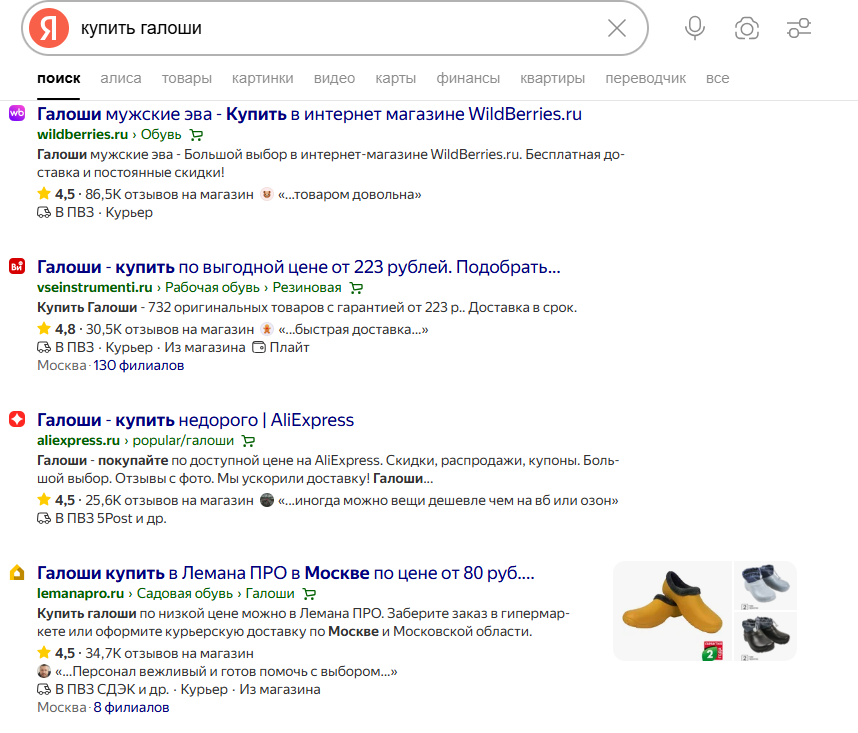Clear the search query with X icon
Viewport: 858px width, 733px height.
(x=617, y=28)
